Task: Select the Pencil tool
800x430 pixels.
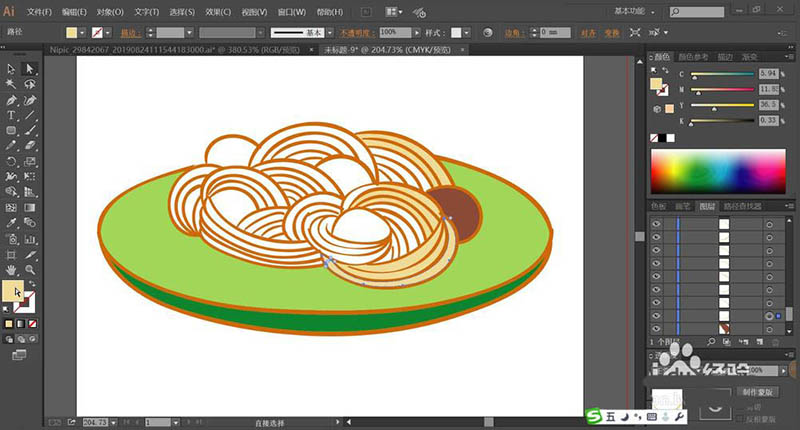Action: pyautogui.click(x=11, y=146)
